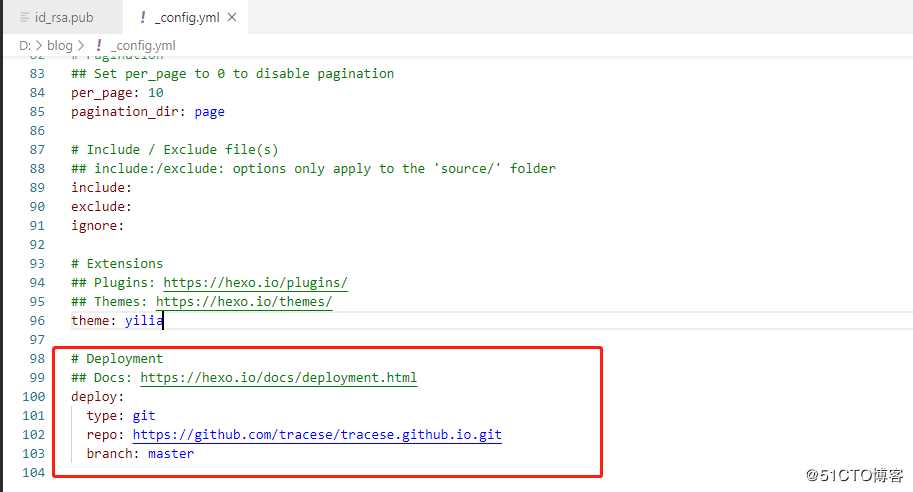Image resolution: width=913 pixels, height=492 pixels.
Task: Click line number 100 in the gutter
Action: click(x=34, y=397)
